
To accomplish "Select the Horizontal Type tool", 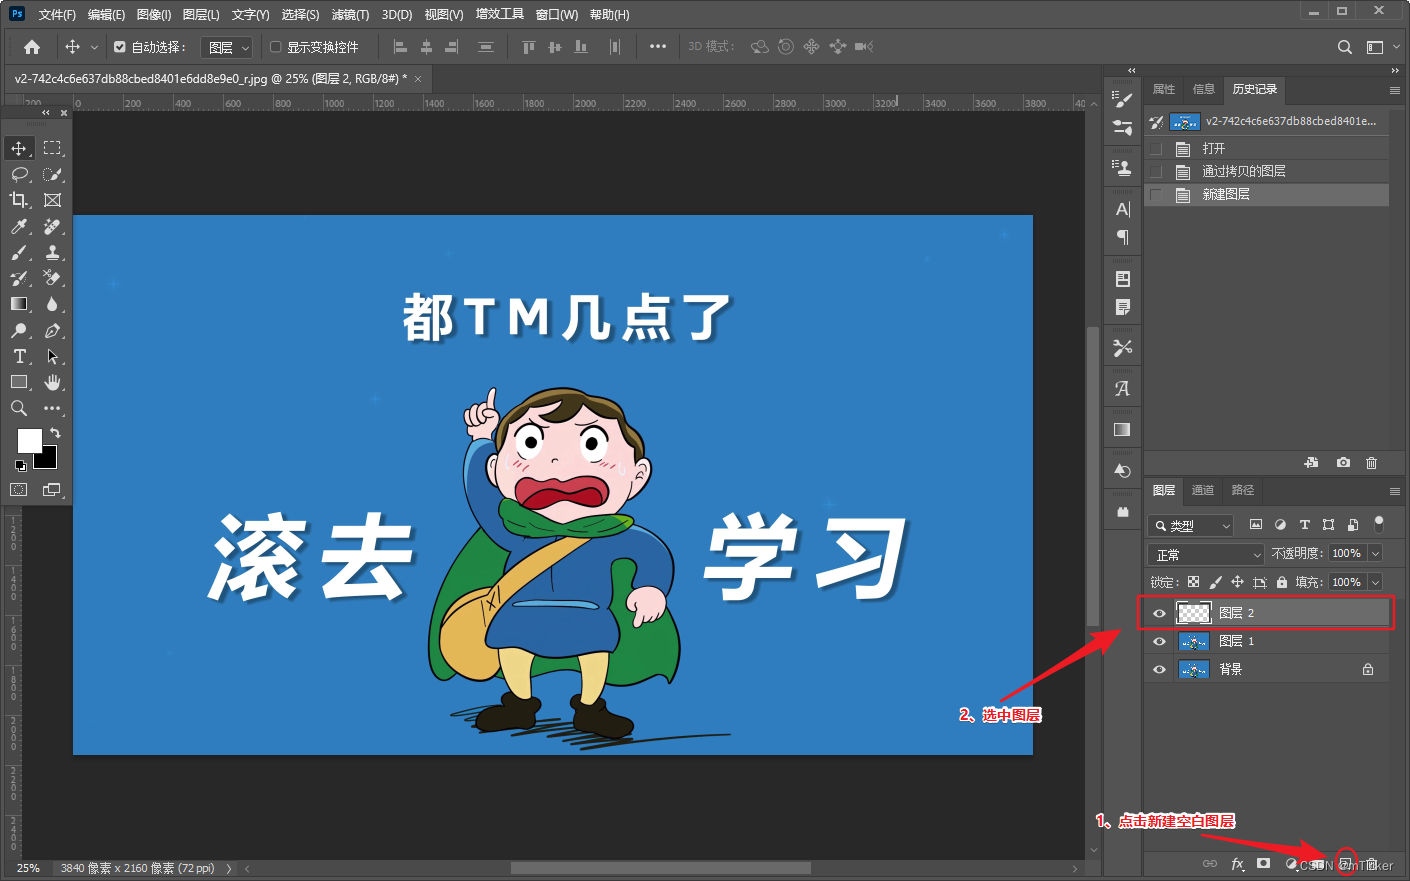I will (x=19, y=356).
